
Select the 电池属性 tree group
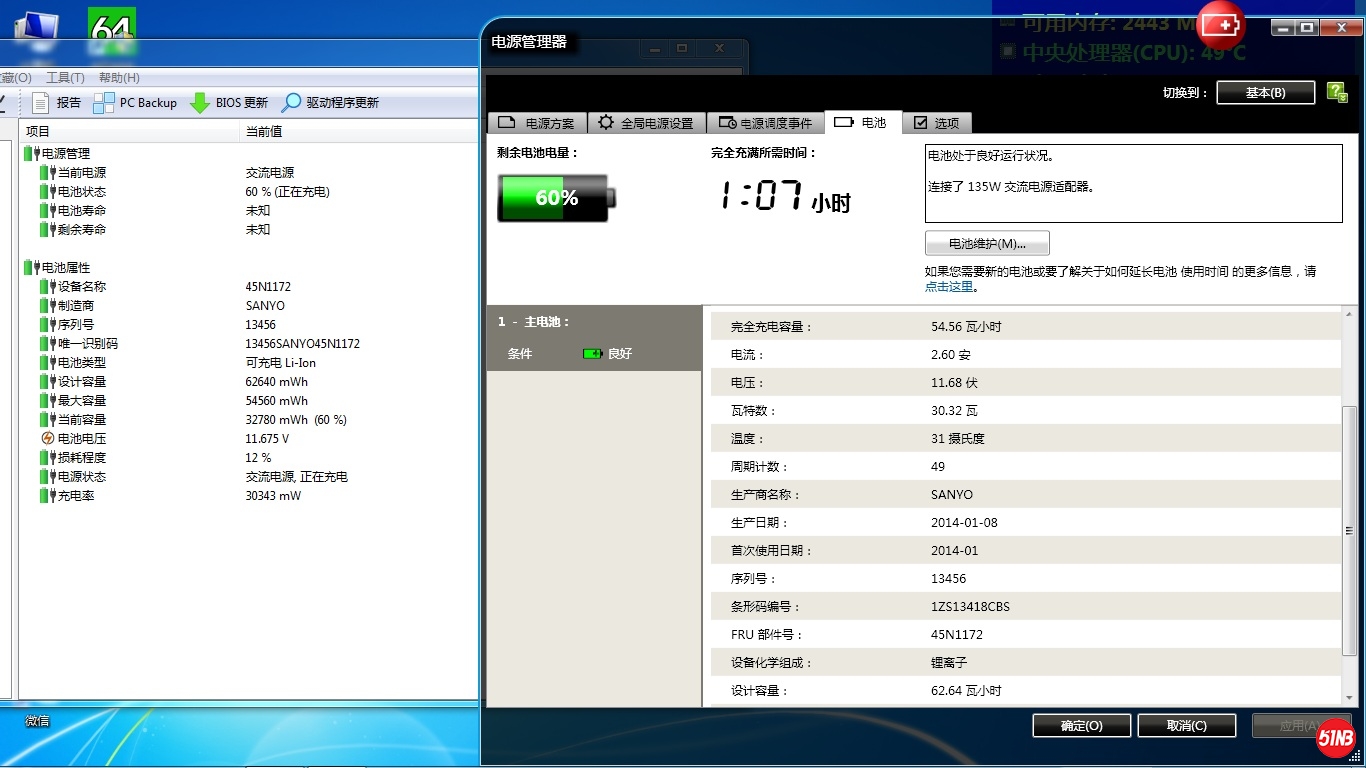pyautogui.click(x=65, y=267)
